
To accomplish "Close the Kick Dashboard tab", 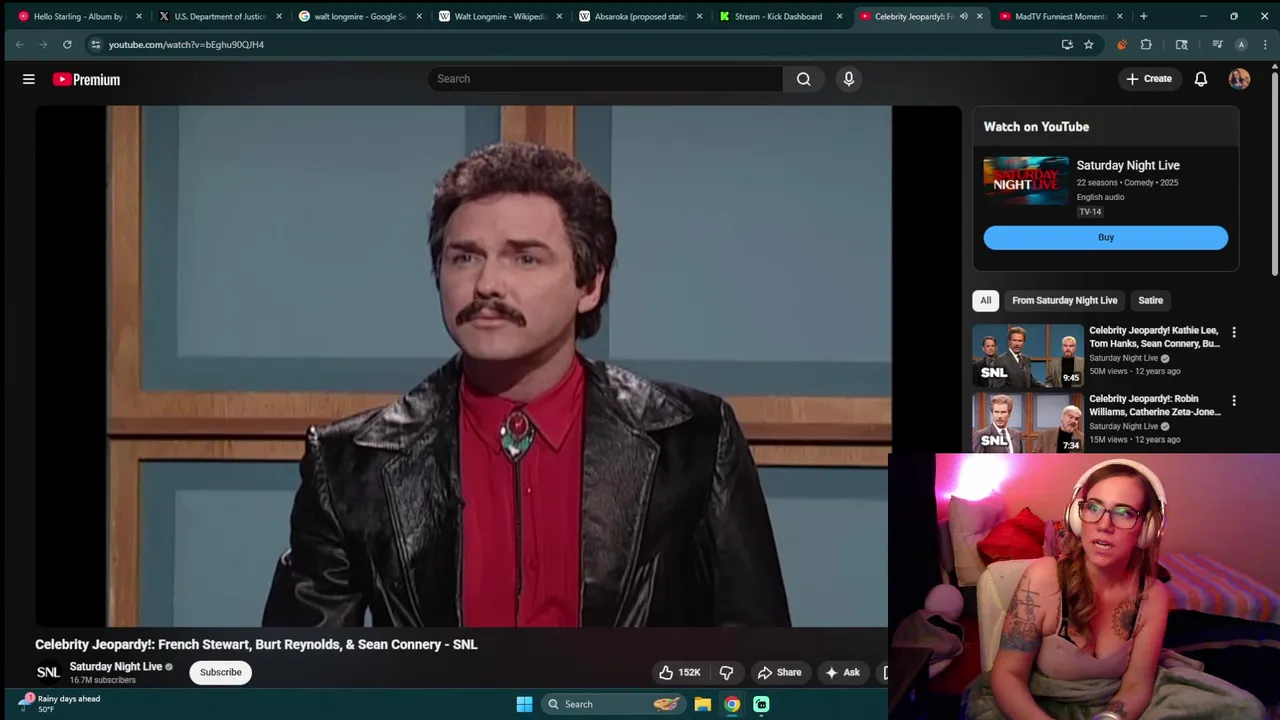I will [x=839, y=16].
